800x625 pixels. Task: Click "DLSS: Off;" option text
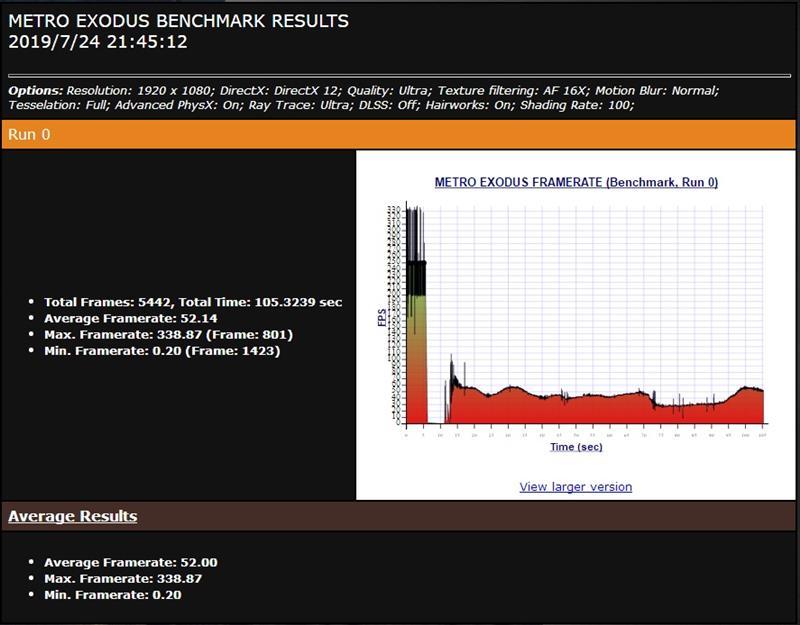click(390, 105)
